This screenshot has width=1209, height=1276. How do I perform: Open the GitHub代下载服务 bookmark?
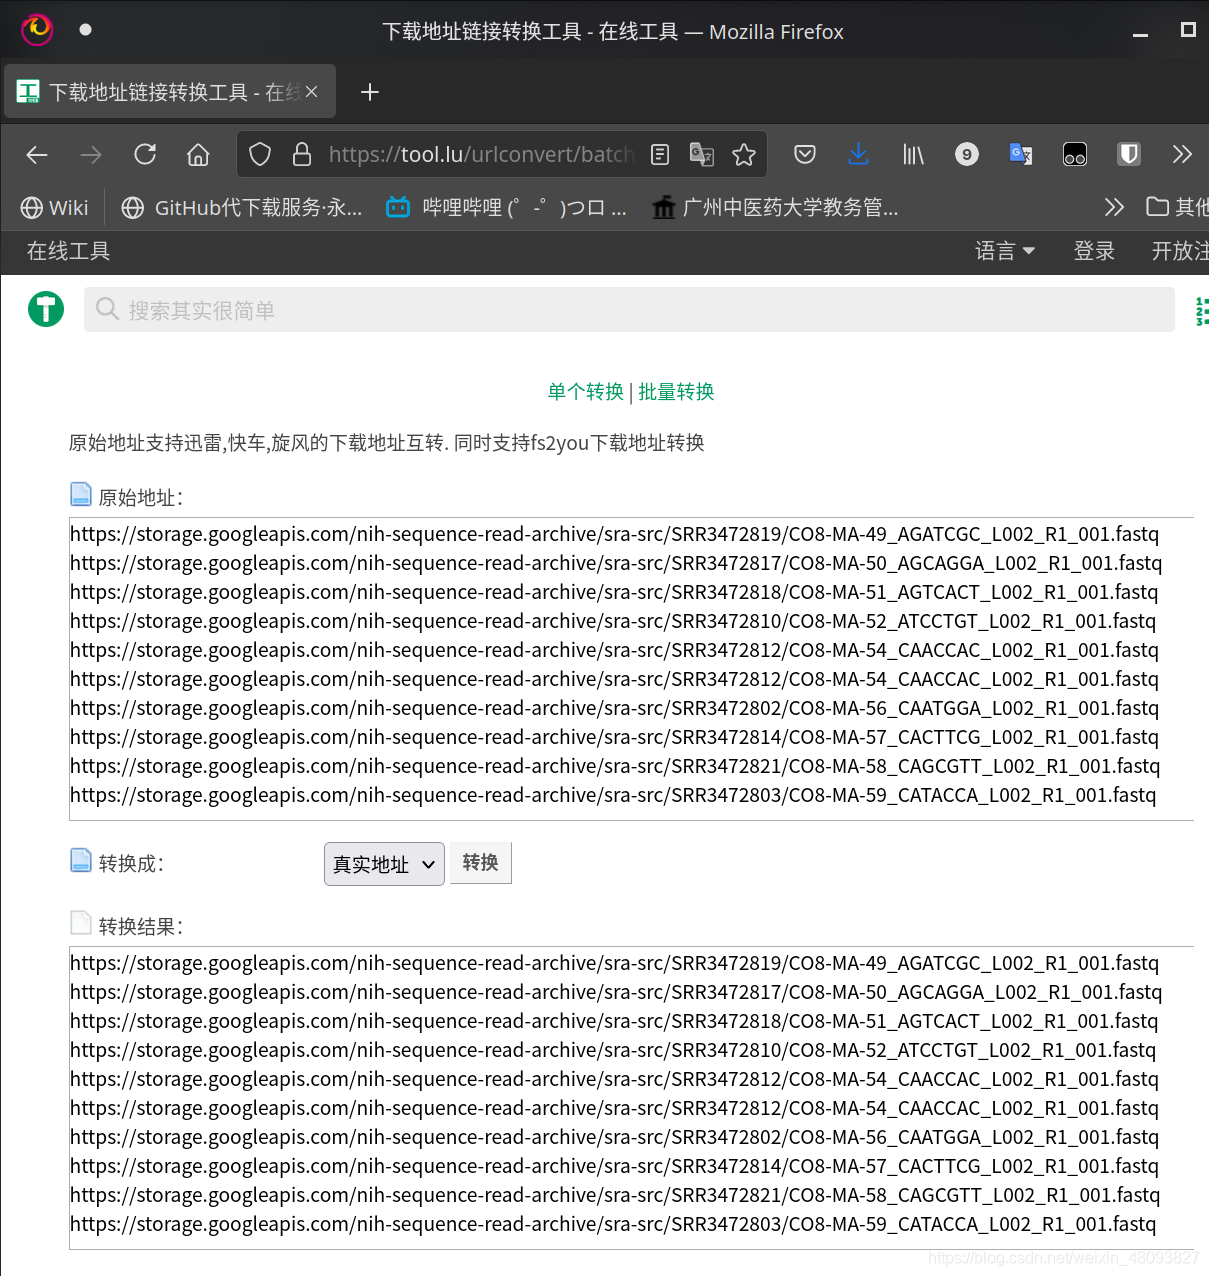click(242, 207)
